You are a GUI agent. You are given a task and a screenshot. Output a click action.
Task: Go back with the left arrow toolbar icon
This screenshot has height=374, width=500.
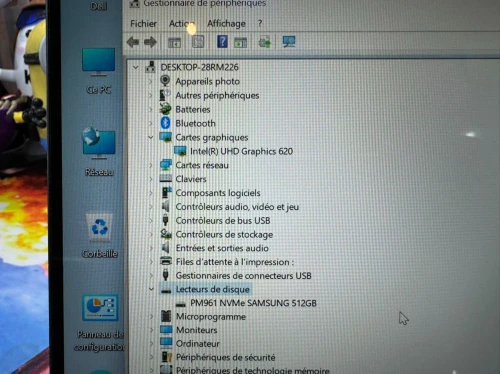(x=133, y=42)
